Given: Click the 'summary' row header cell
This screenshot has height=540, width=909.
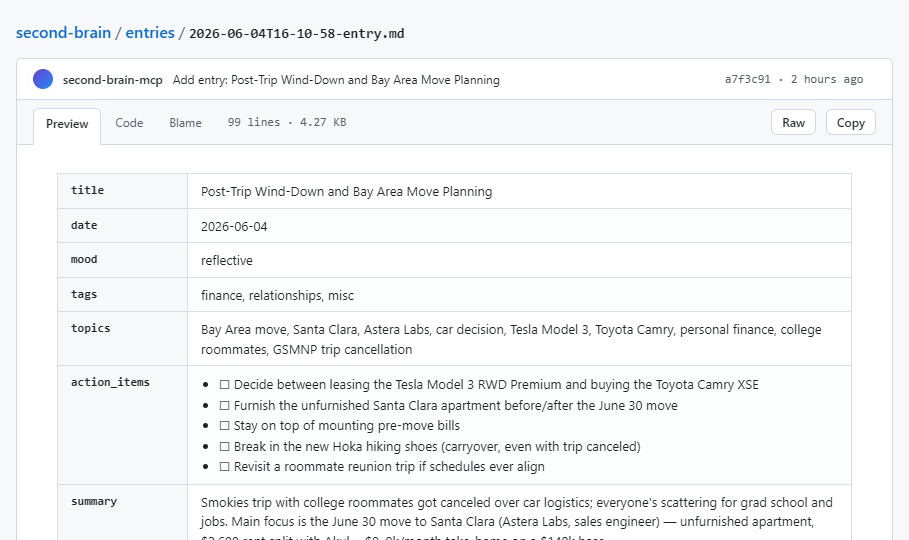Looking at the screenshot, I should click(122, 513).
